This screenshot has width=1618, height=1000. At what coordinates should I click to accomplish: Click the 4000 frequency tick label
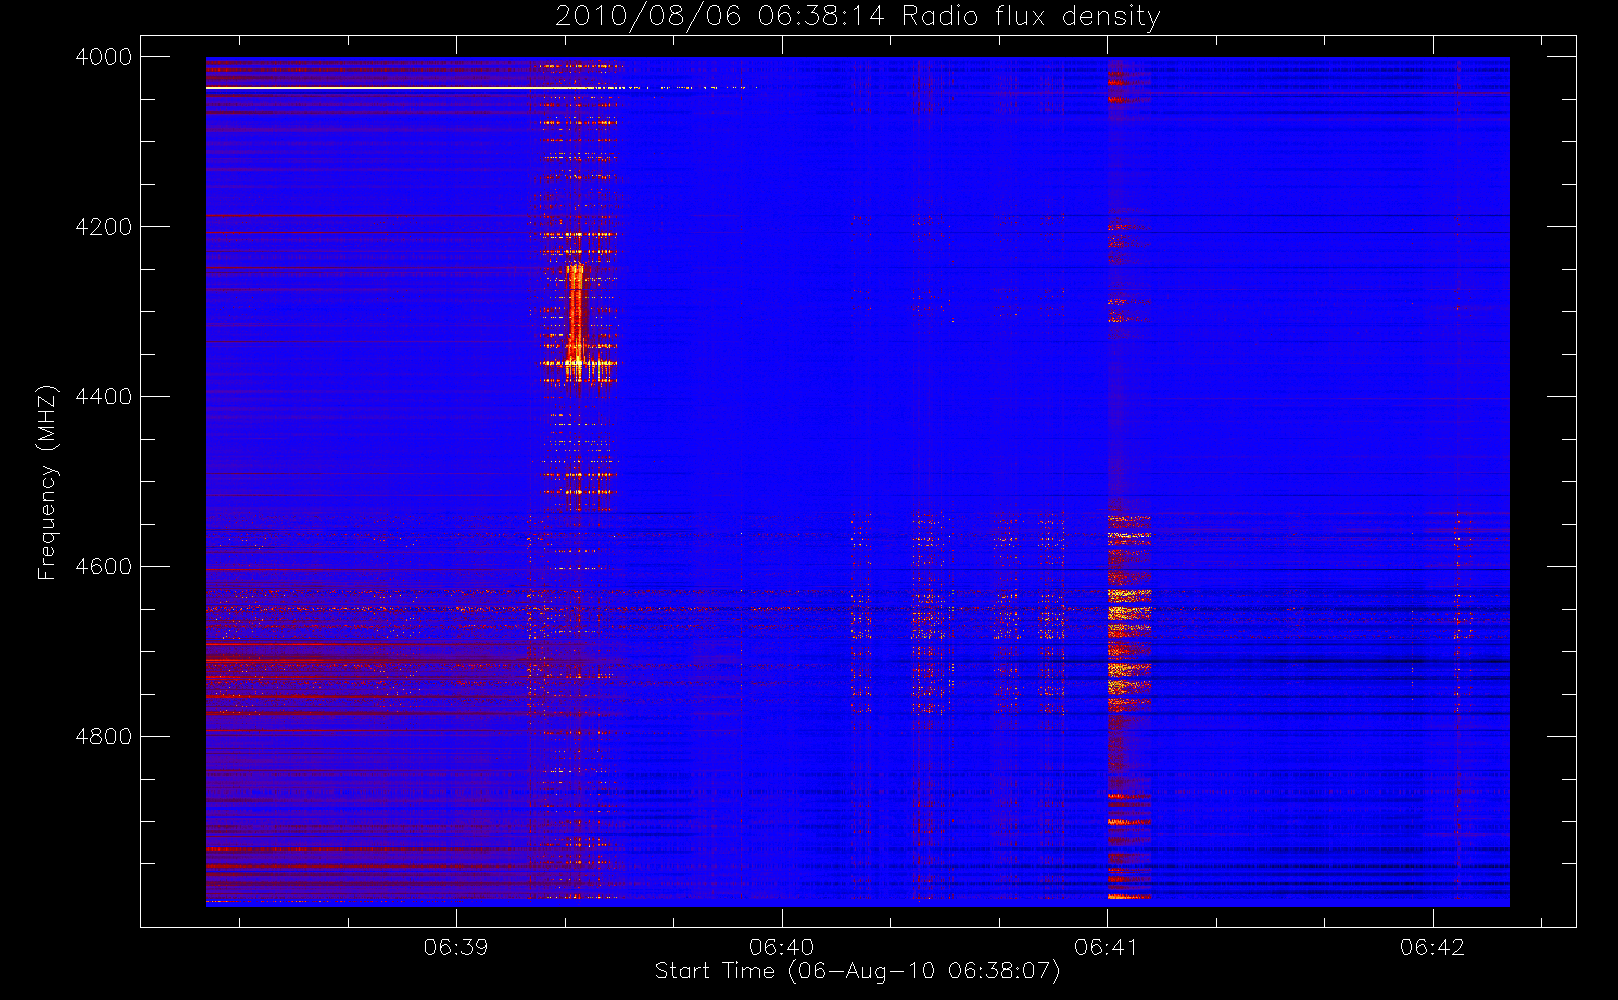[x=104, y=57]
